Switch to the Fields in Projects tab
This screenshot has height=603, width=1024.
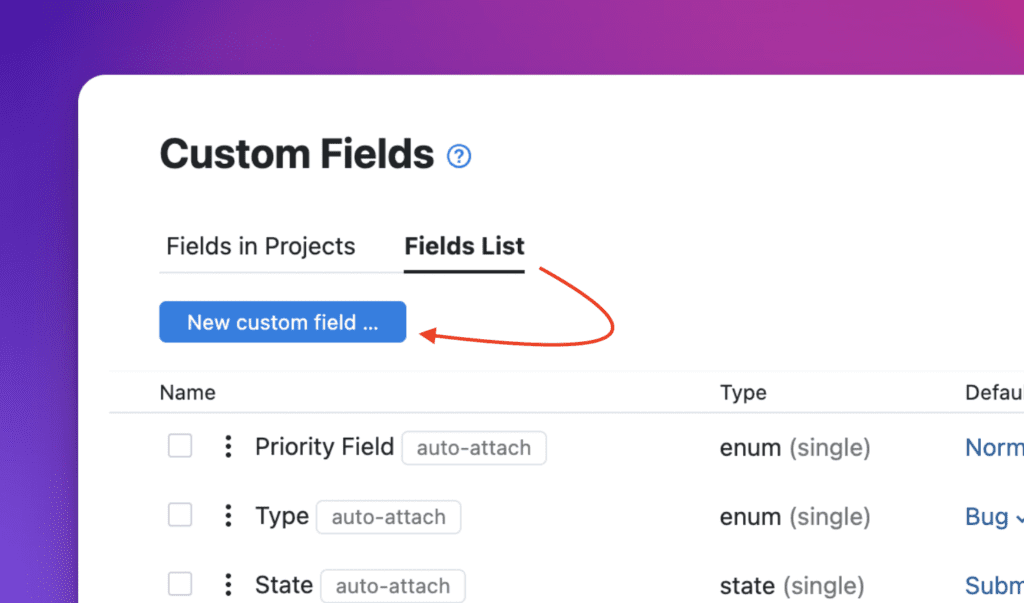(x=261, y=246)
